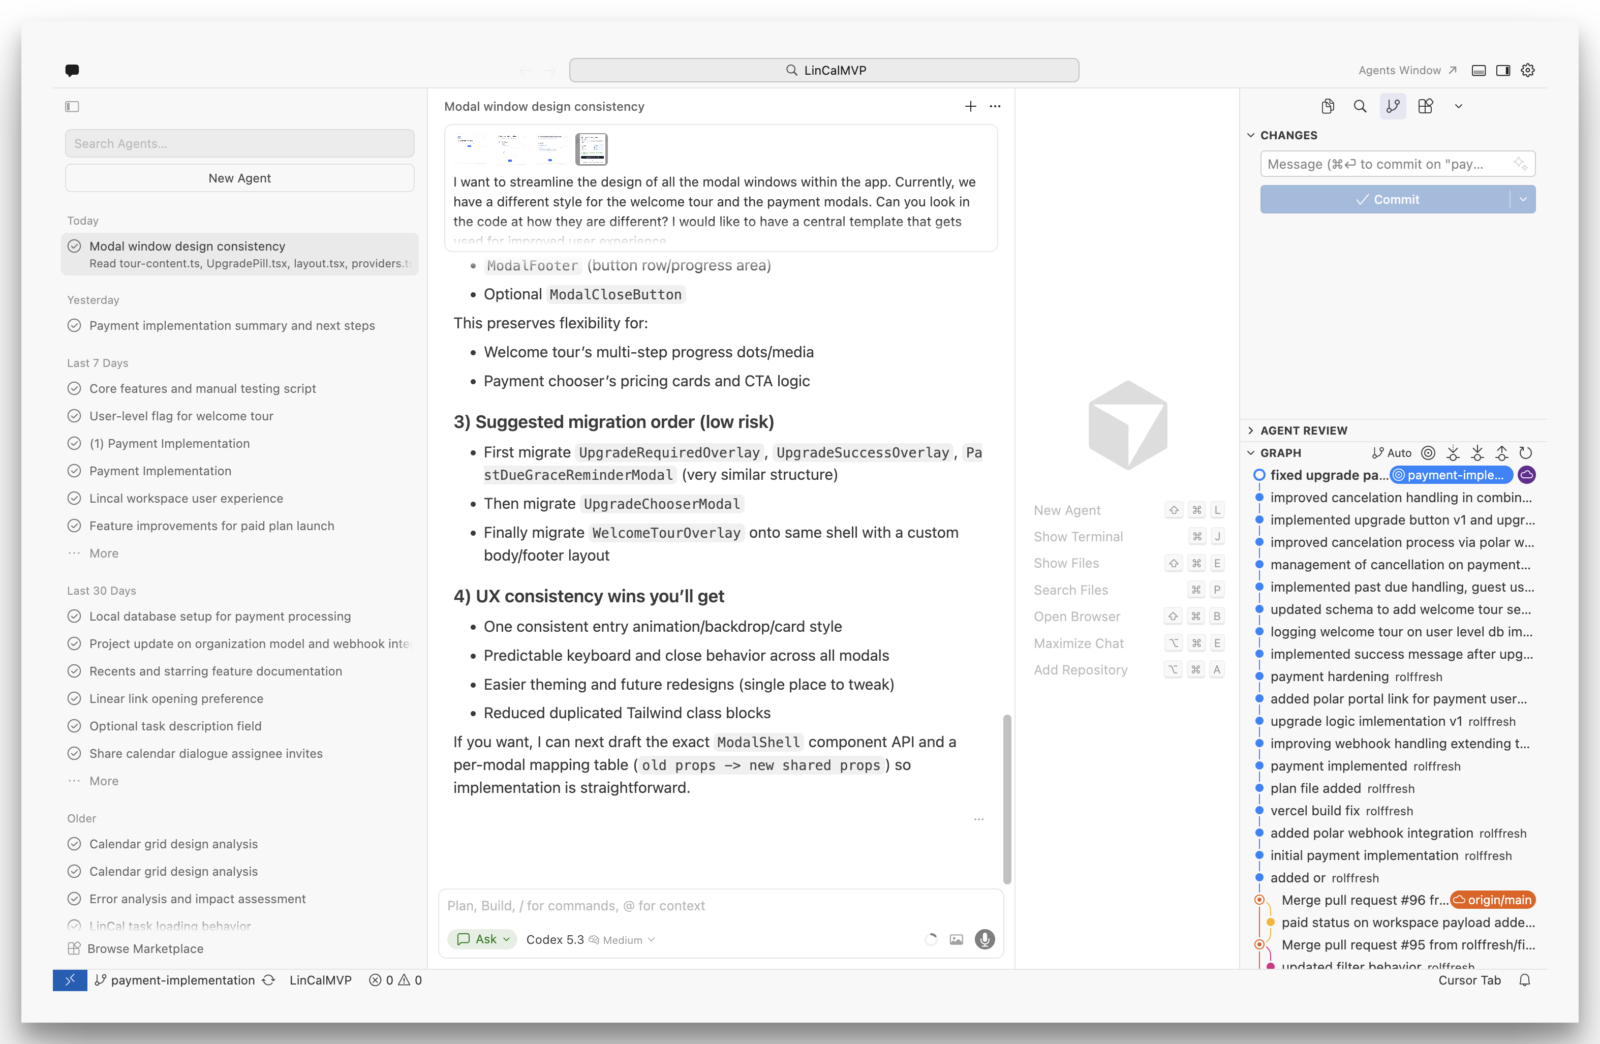Toggle the left sidebar panel icon
This screenshot has height=1044, width=1600.
point(72,106)
